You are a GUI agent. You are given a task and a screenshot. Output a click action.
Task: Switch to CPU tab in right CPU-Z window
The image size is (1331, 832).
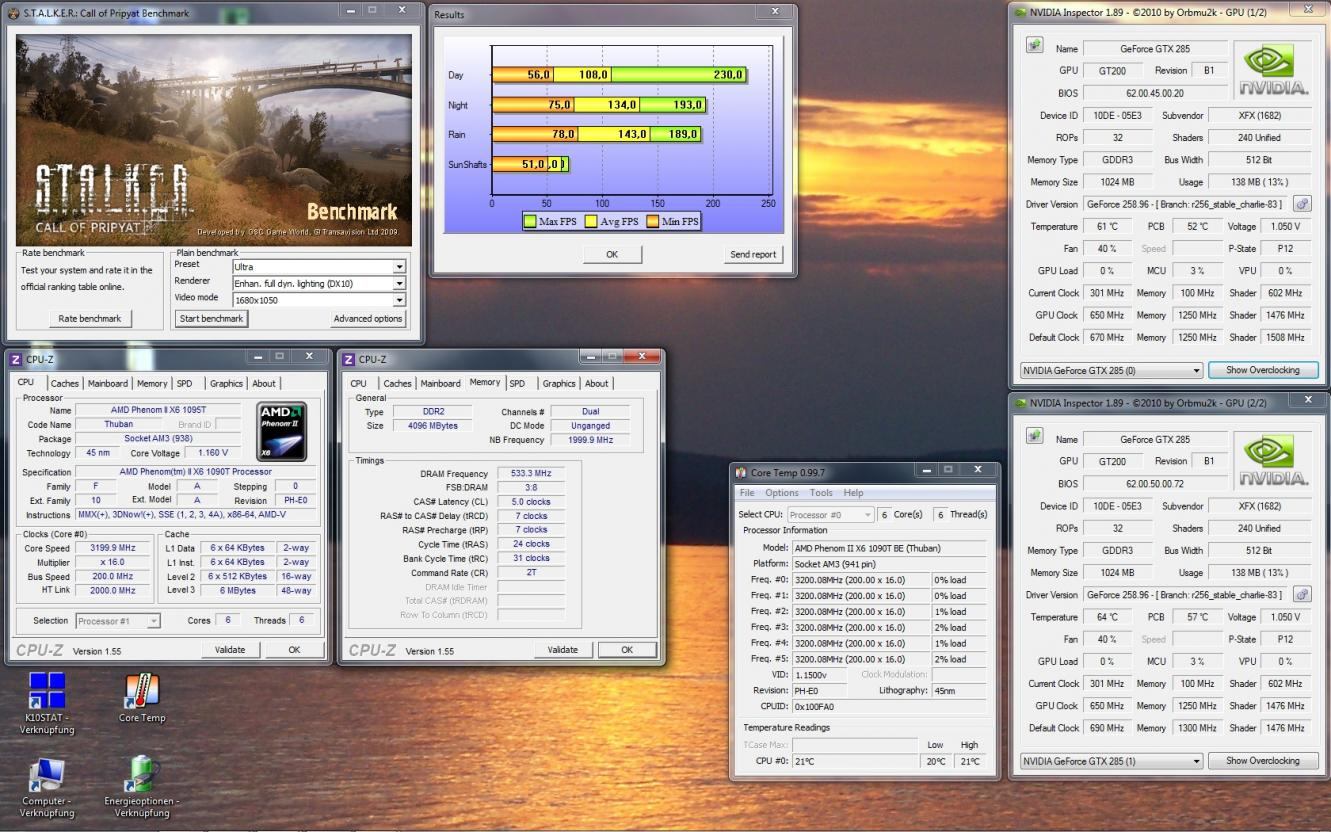[358, 383]
